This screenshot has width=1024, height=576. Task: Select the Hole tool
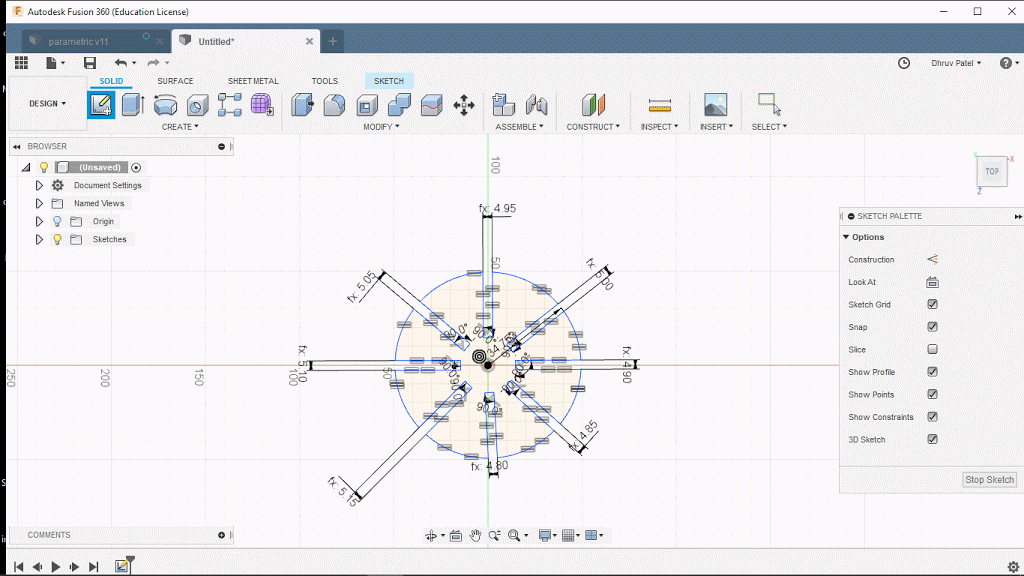pos(197,105)
